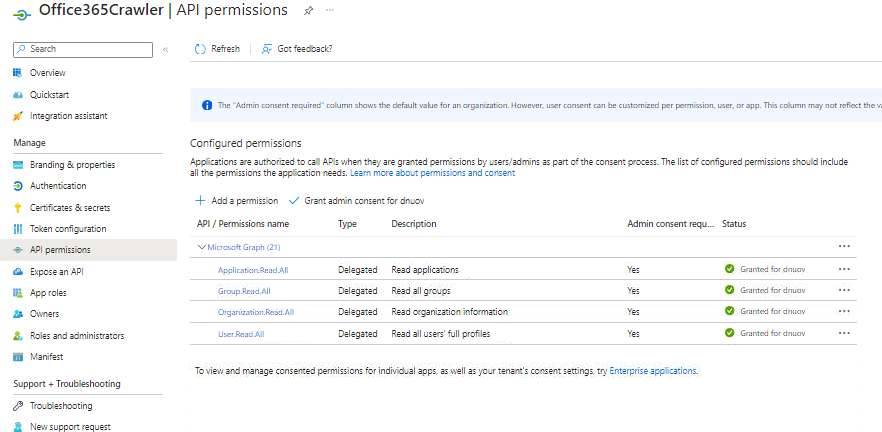This screenshot has width=882, height=432.
Task: Open more options ellipsis beside page title
Action: click(330, 10)
